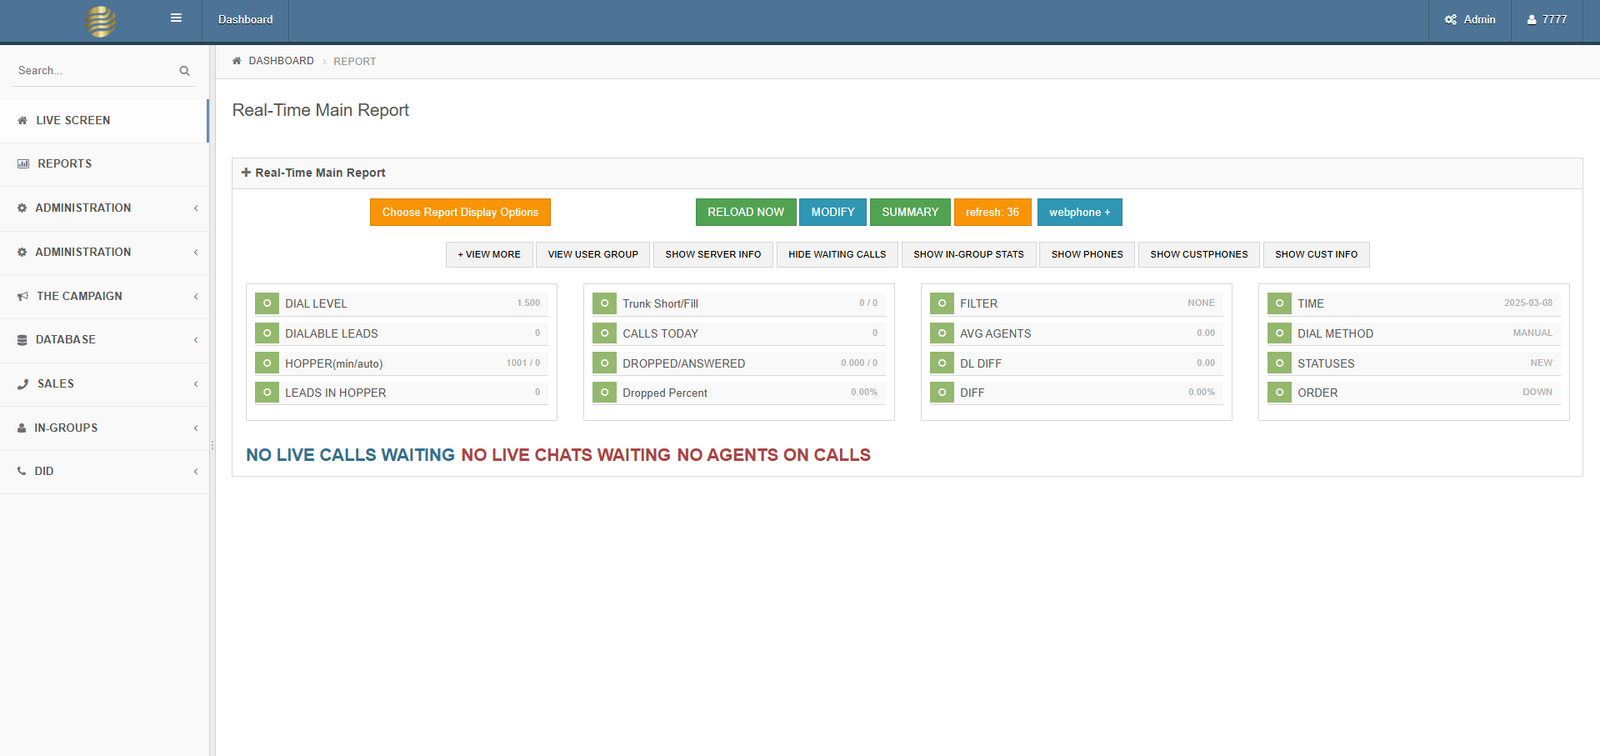Click the 7777 user icon
The height and width of the screenshot is (756, 1600).
tap(1531, 19)
